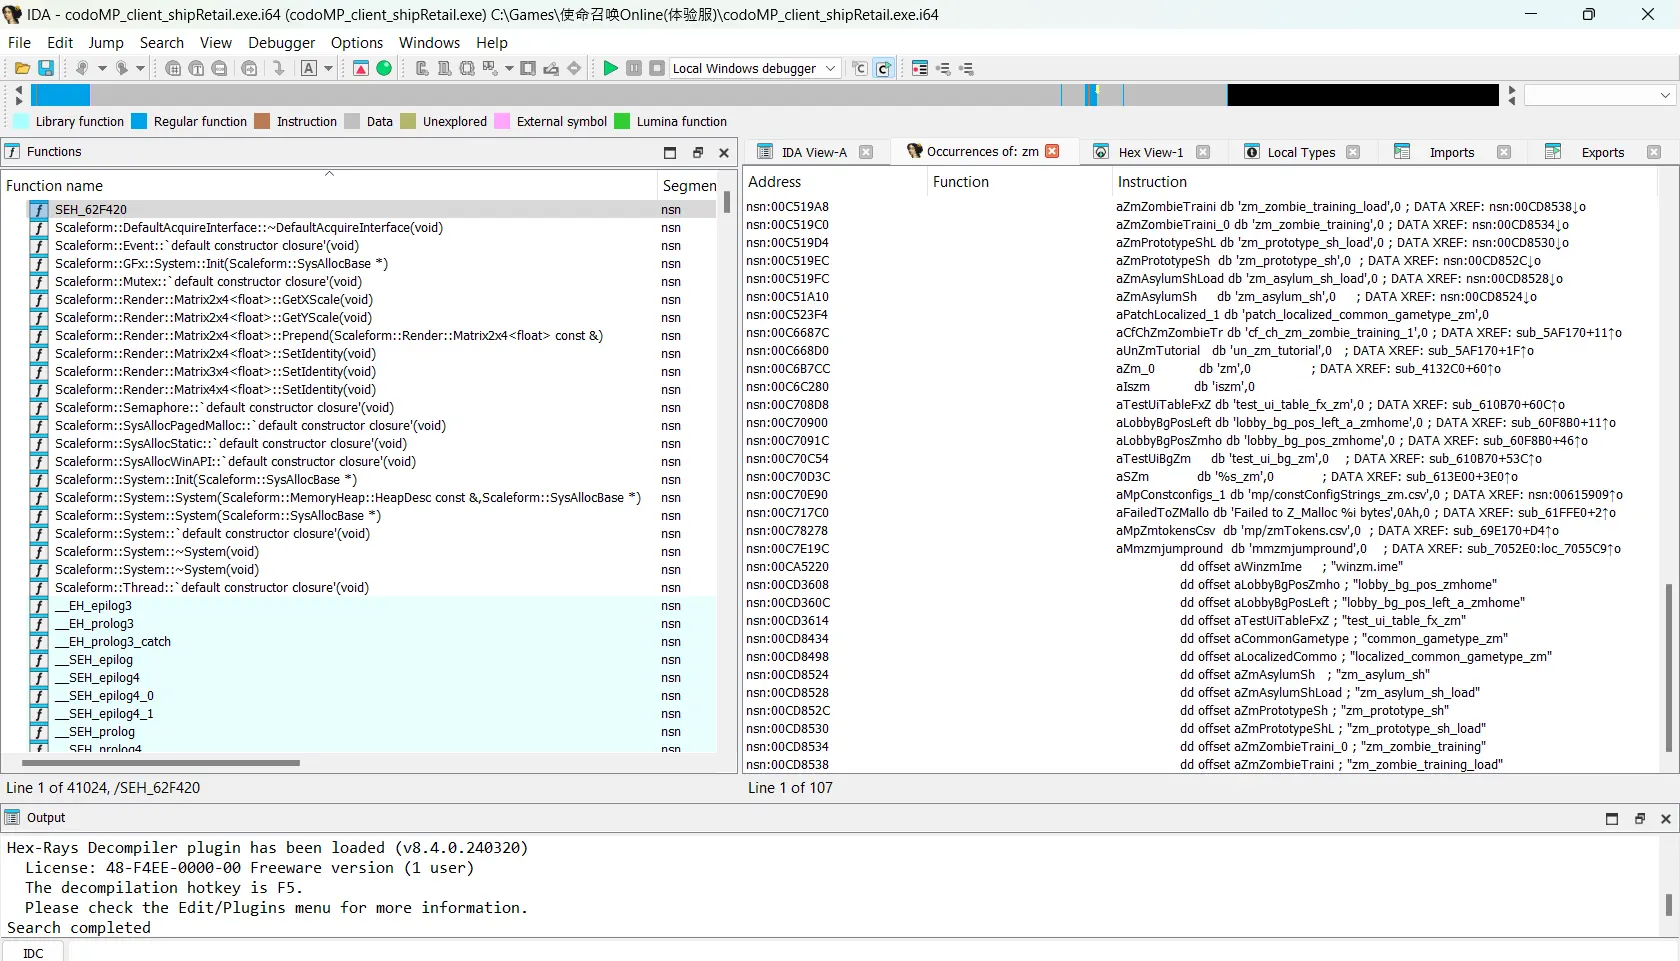This screenshot has height=961, width=1680.
Task: Expand the Local Windows debugger dropdown
Action: (830, 68)
